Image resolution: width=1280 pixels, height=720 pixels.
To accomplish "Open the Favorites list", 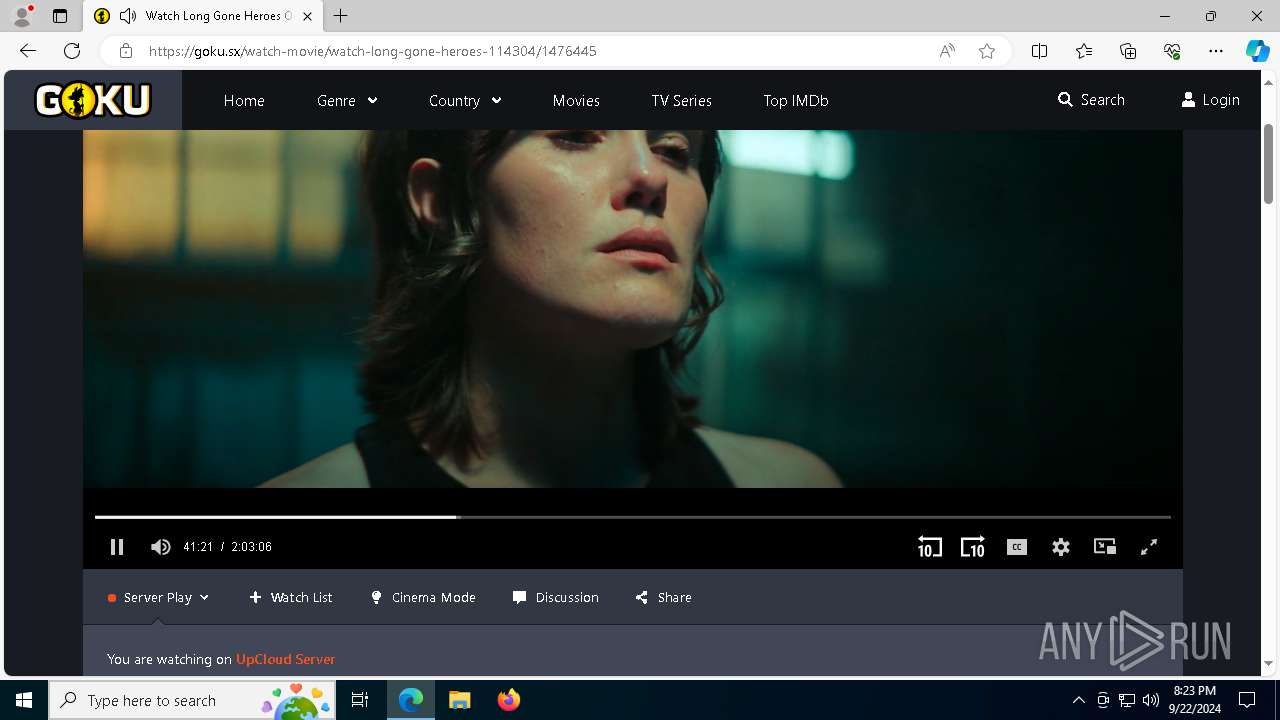I will (x=1084, y=51).
